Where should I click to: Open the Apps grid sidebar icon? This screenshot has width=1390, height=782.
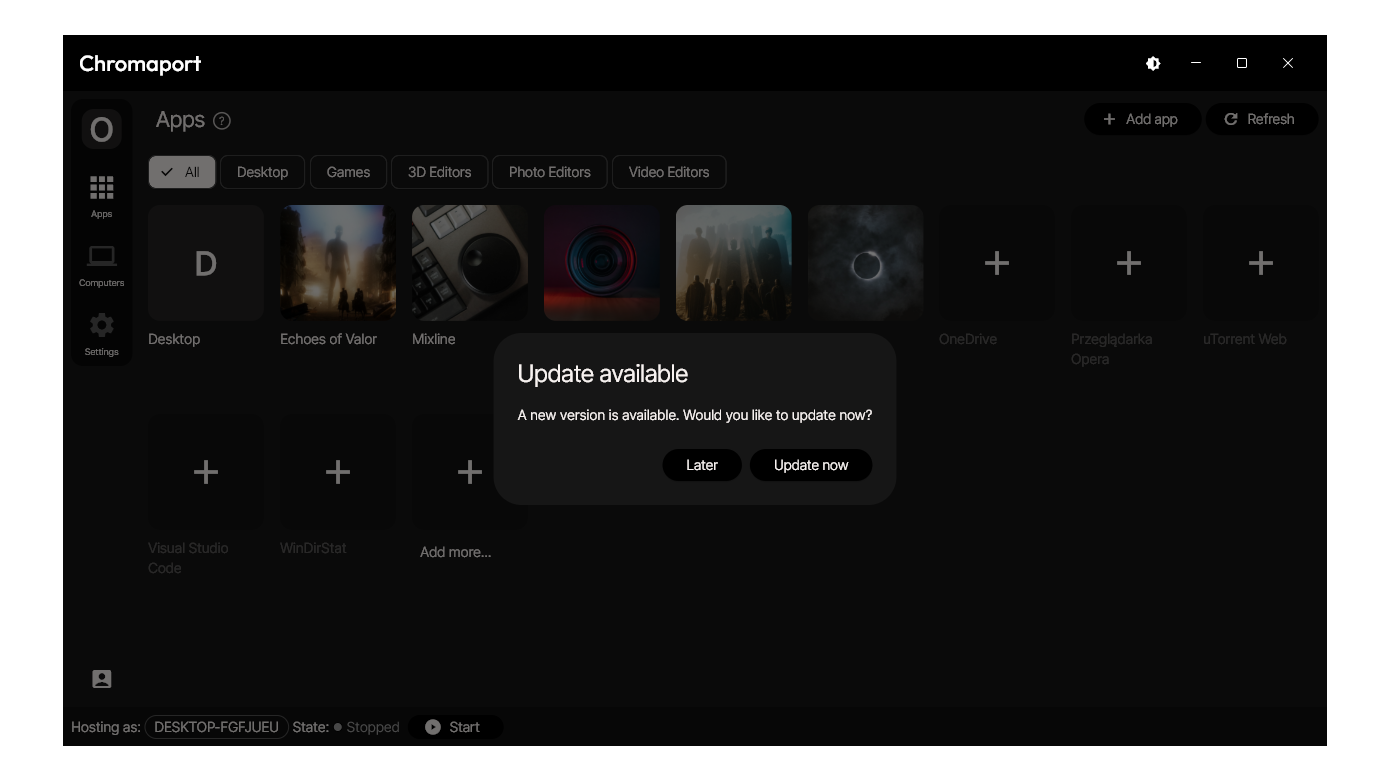coord(101,188)
